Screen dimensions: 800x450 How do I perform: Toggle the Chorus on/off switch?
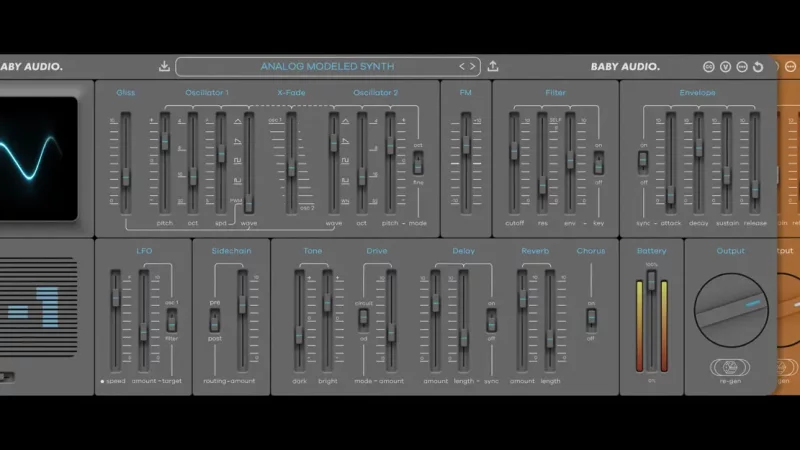coord(591,318)
